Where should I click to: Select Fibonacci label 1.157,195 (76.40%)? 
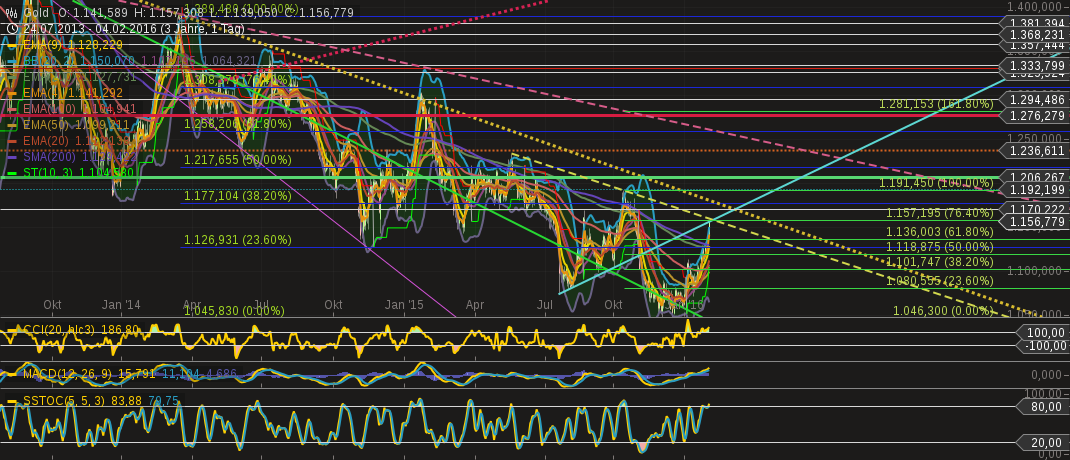tap(940, 213)
